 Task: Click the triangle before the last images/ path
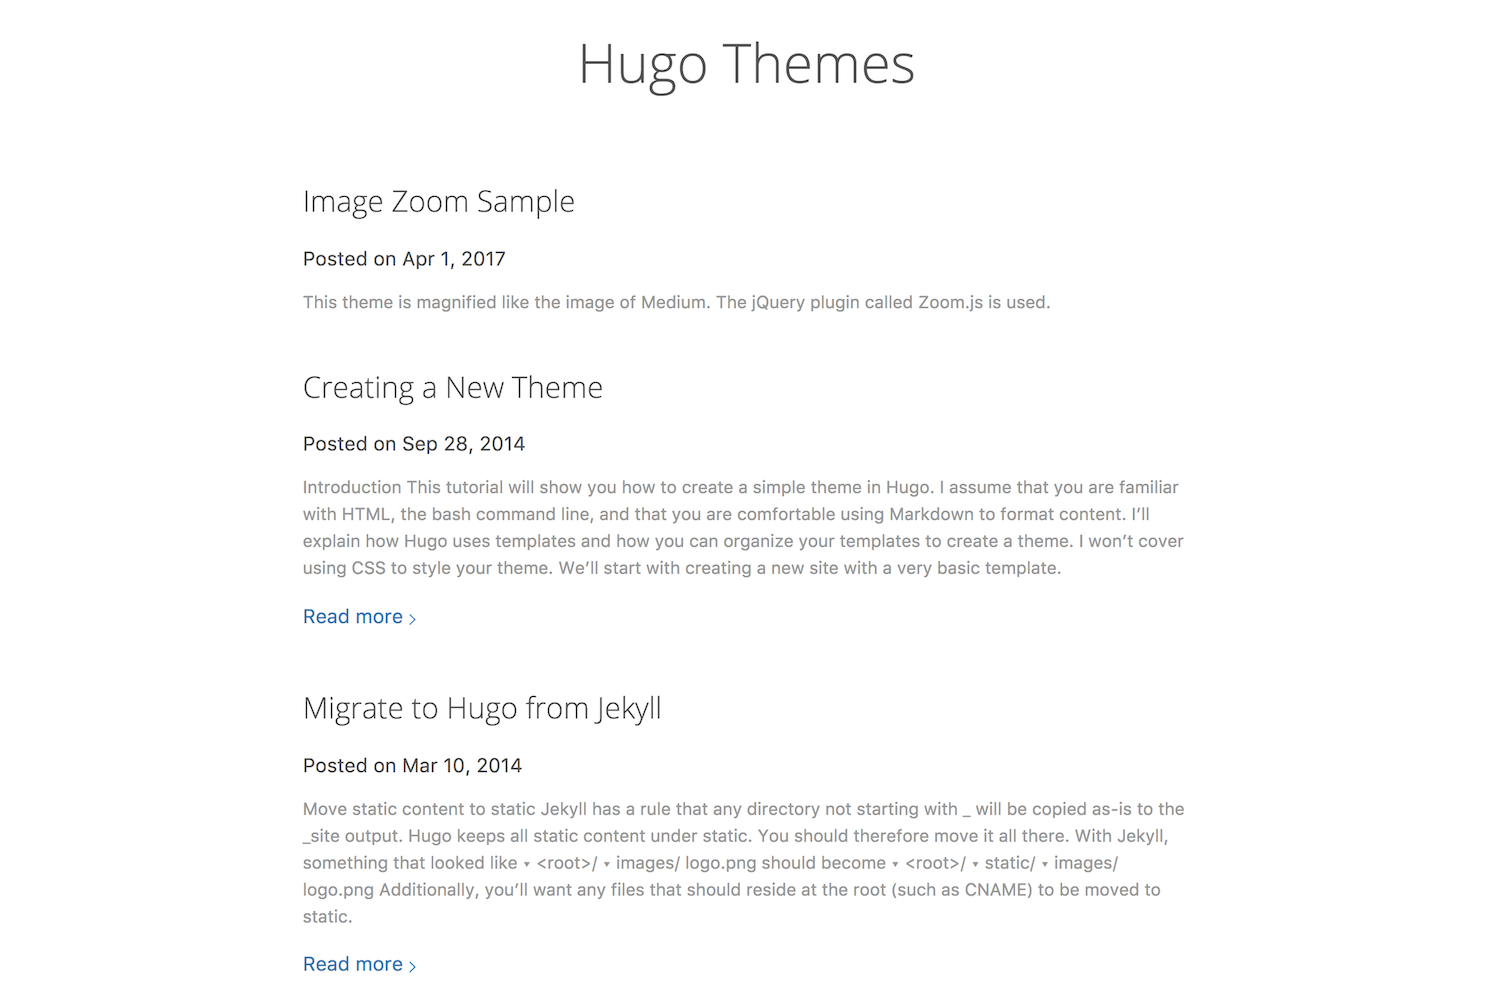point(1043,863)
